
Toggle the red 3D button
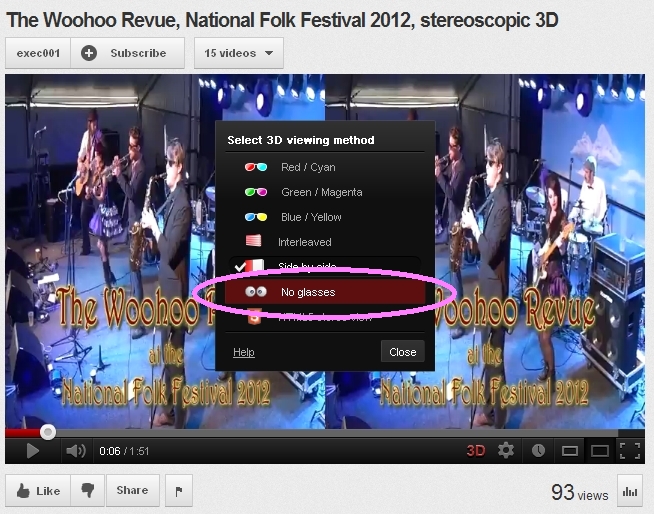(476, 451)
